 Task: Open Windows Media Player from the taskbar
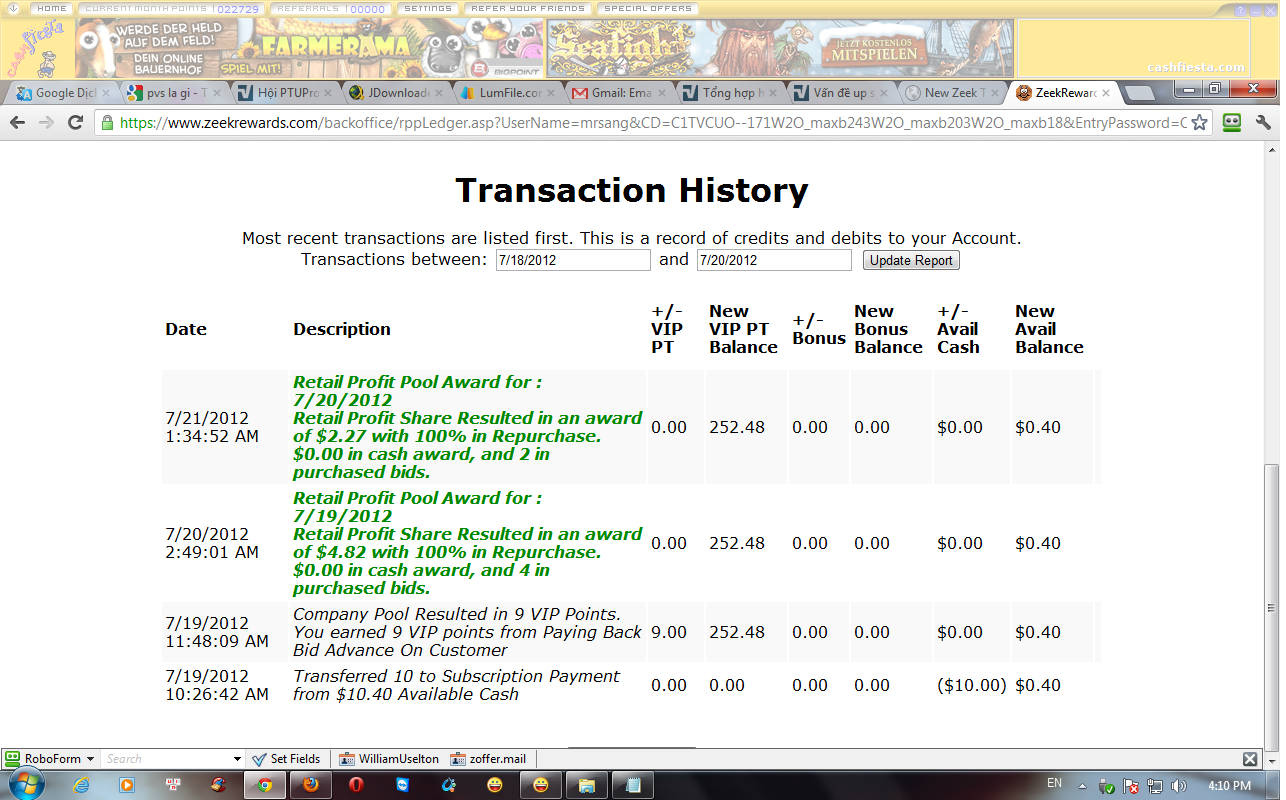(x=127, y=785)
